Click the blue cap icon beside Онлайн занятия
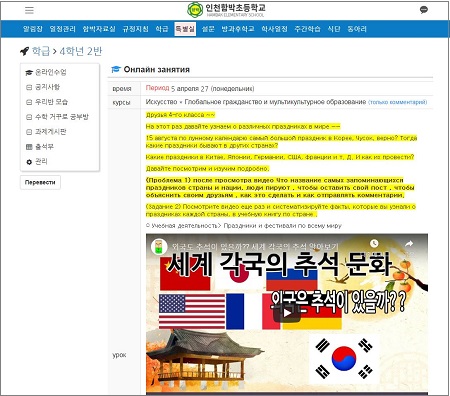The image size is (450, 396). pyautogui.click(x=116, y=69)
